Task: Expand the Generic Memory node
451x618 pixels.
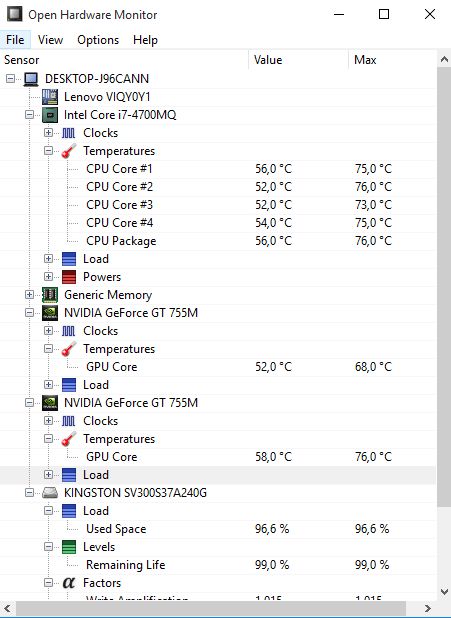Action: click(x=30, y=295)
